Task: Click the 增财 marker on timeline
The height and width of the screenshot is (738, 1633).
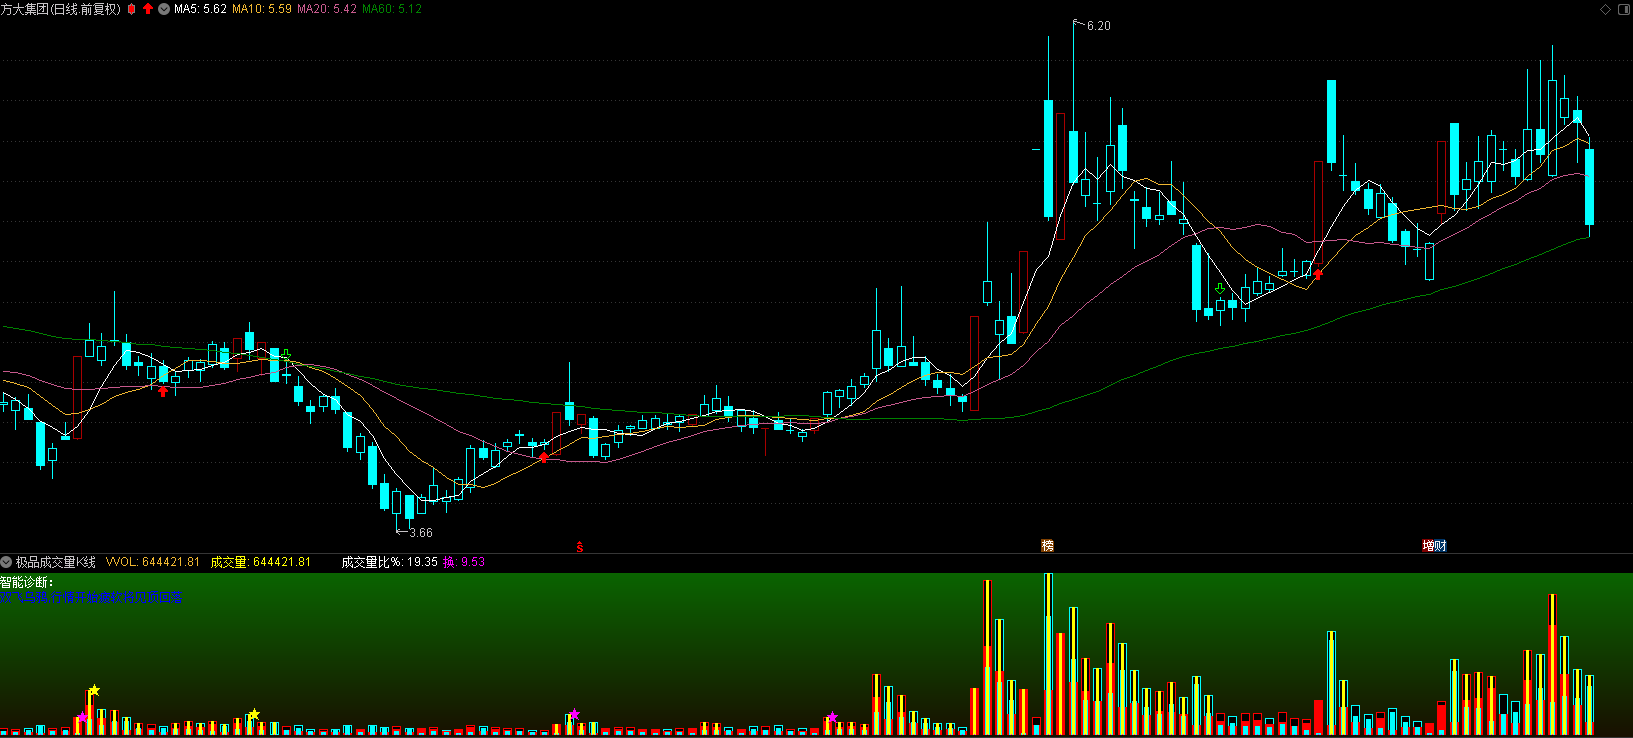Action: pos(1435,546)
